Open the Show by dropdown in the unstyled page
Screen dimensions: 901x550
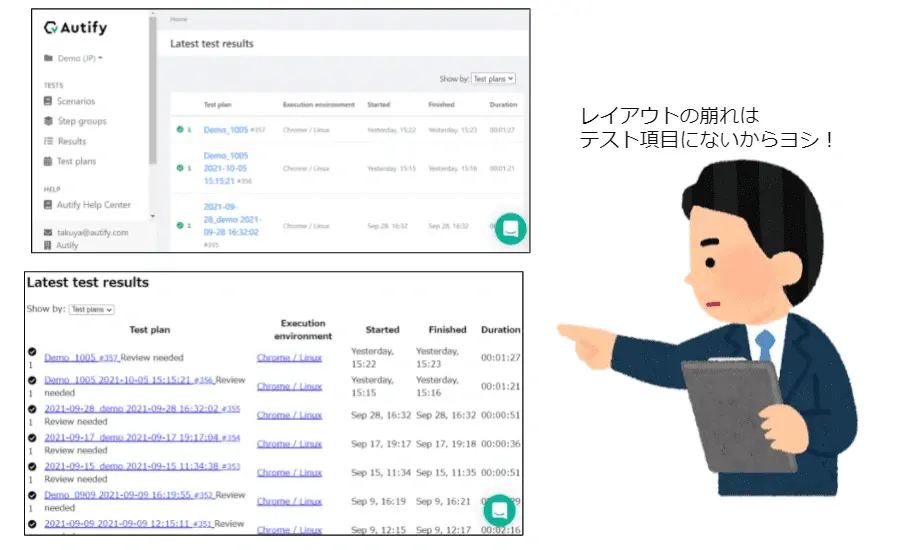pyautogui.click(x=91, y=310)
